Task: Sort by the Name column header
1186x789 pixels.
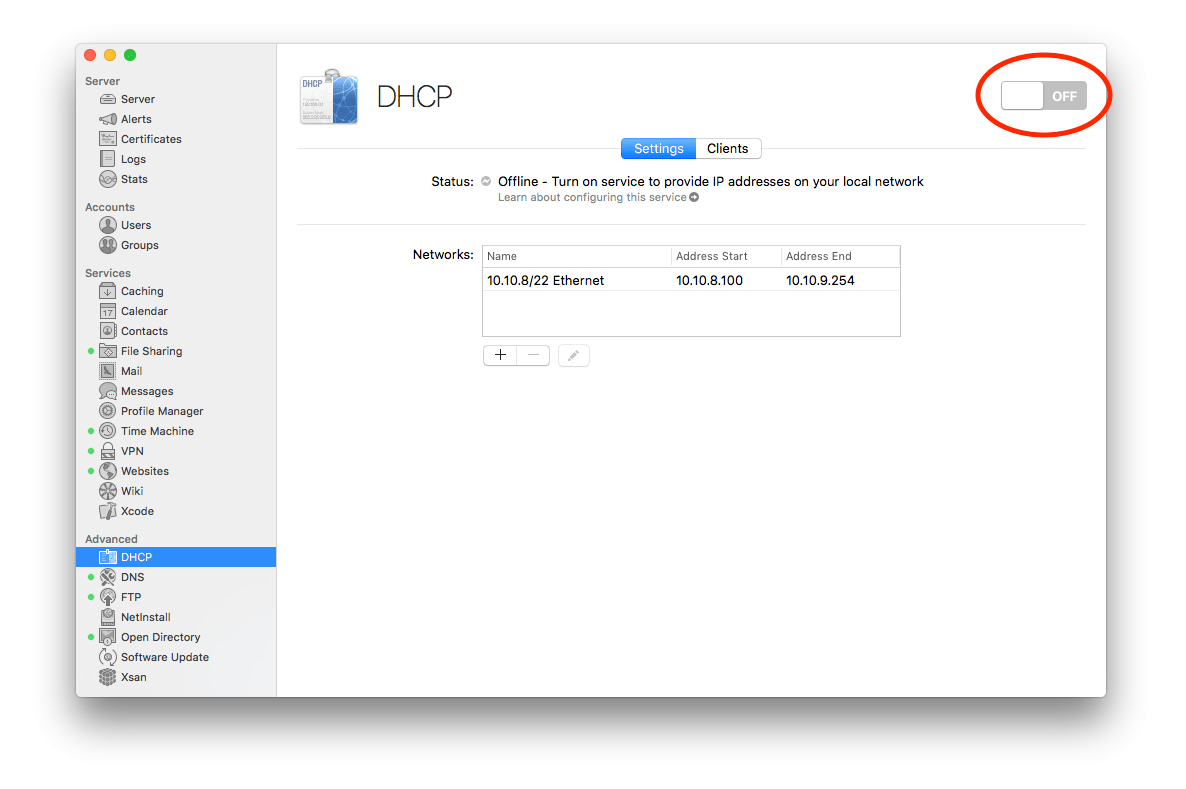Action: [576, 256]
